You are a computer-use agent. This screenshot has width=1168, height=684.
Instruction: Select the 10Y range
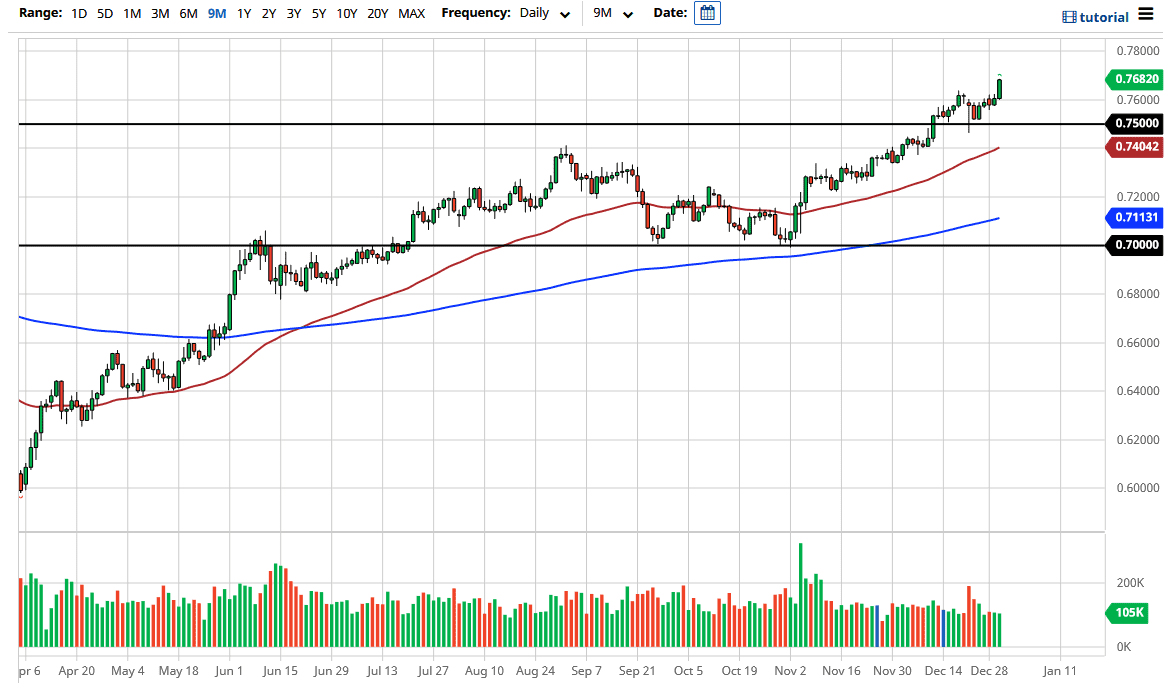pos(346,14)
